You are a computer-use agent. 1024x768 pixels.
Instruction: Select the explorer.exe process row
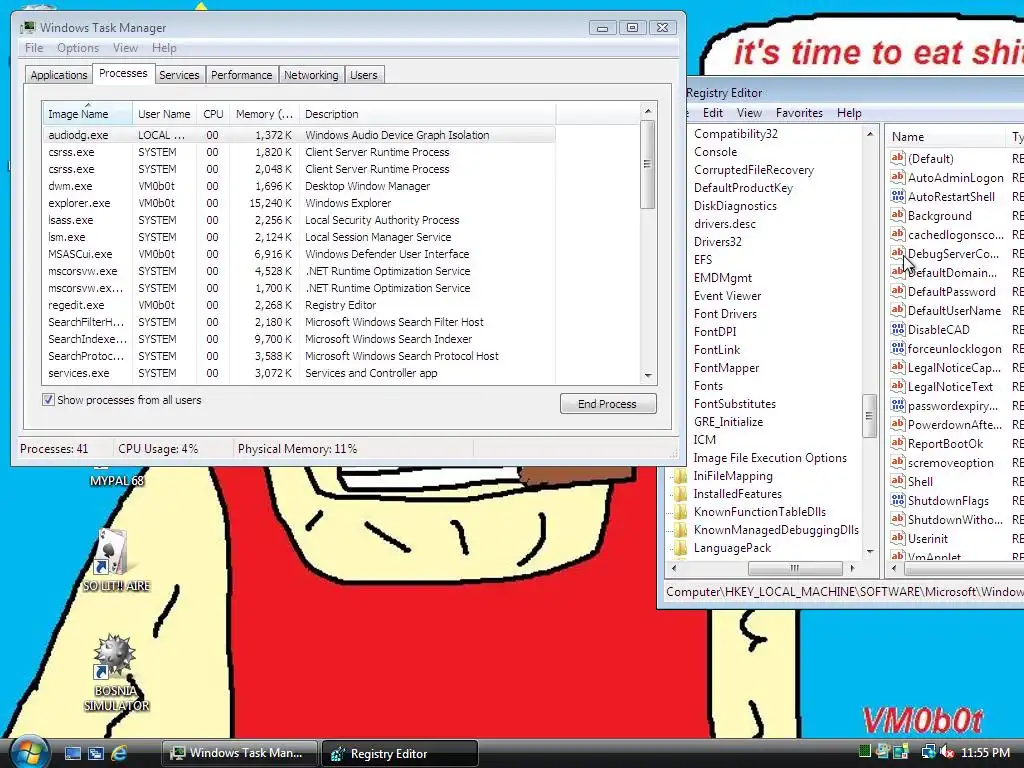click(x=299, y=203)
